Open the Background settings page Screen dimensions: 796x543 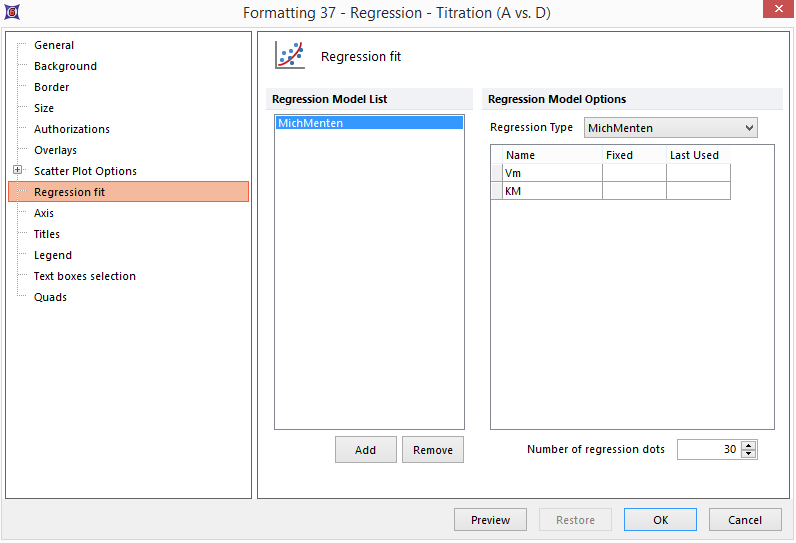click(65, 66)
